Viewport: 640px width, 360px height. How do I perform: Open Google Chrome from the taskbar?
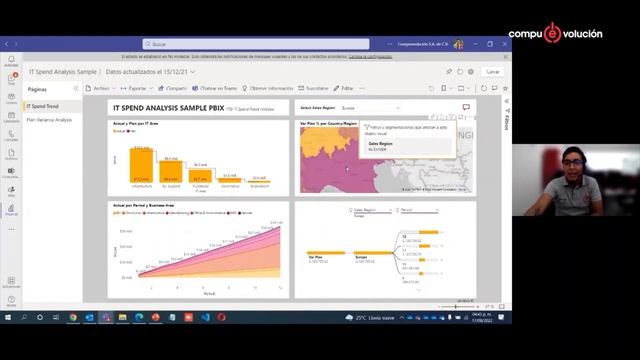coord(73,317)
